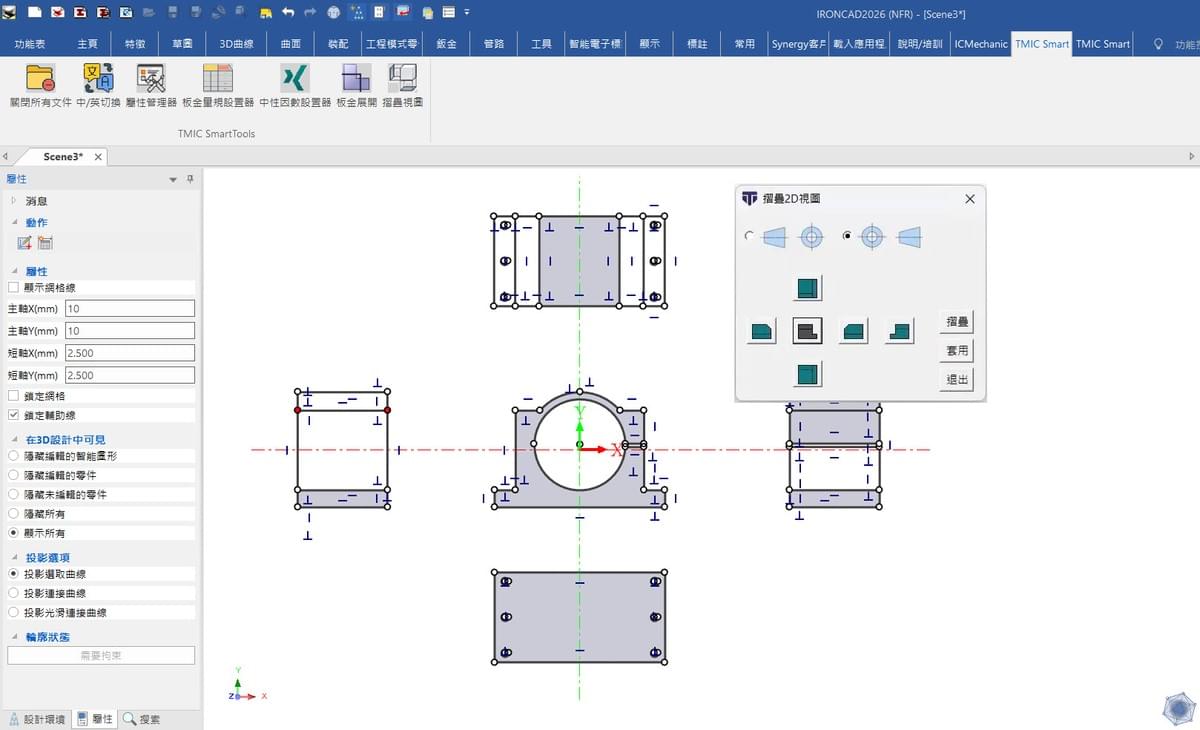
Task: Collapse the 輪廓狀態 section
Action: [x=15, y=636]
